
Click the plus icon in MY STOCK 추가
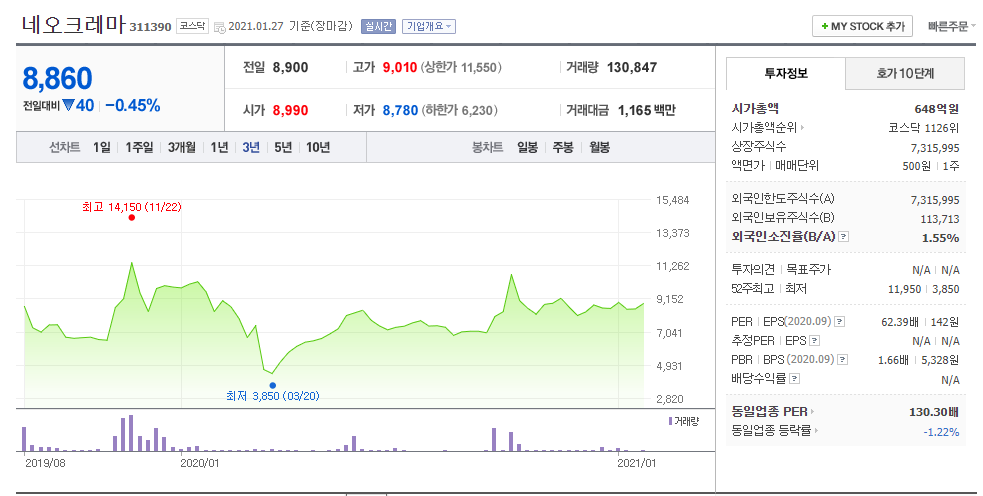pyautogui.click(x=825, y=26)
